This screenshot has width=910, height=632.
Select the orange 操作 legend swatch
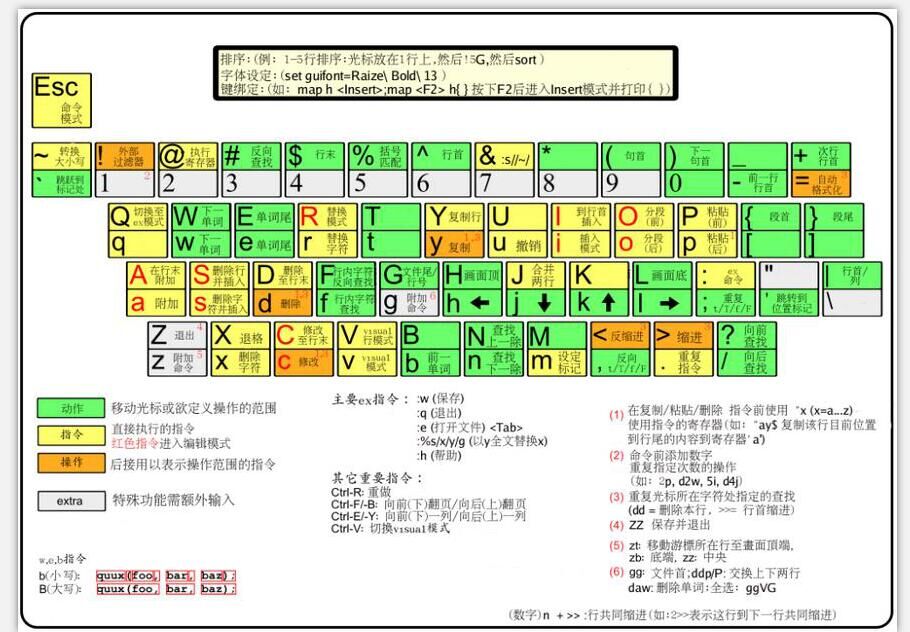coord(71,463)
